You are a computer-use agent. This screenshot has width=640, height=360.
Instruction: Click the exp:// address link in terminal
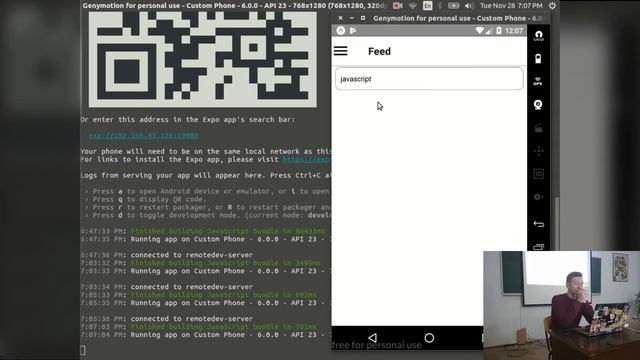tap(144, 136)
